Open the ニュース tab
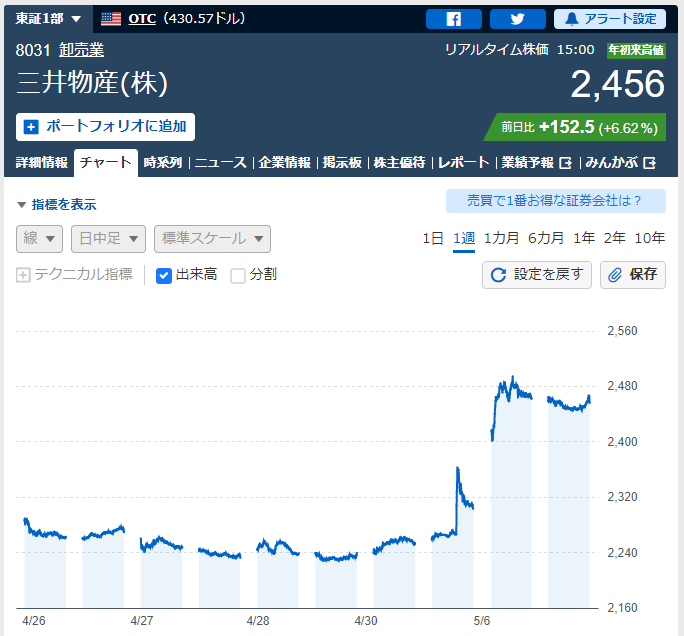The image size is (684, 636). point(220,162)
